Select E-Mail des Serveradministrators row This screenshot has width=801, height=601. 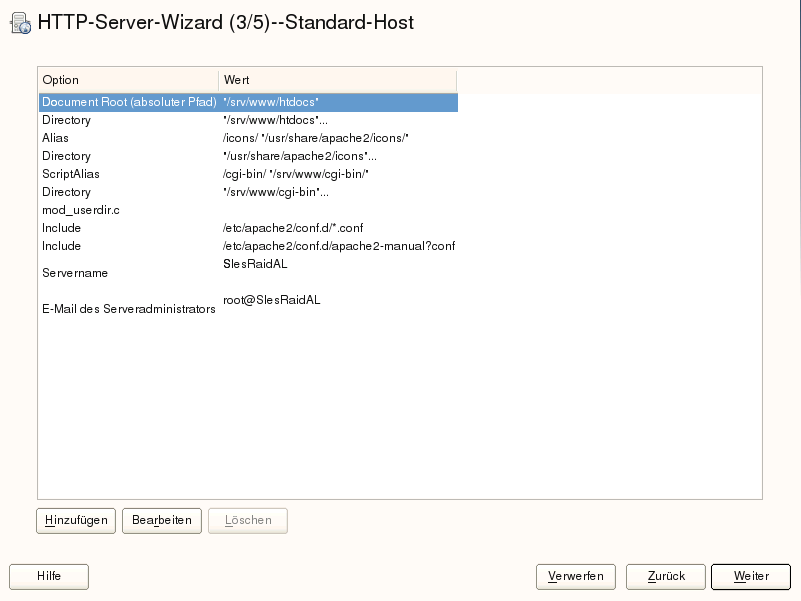coord(128,309)
